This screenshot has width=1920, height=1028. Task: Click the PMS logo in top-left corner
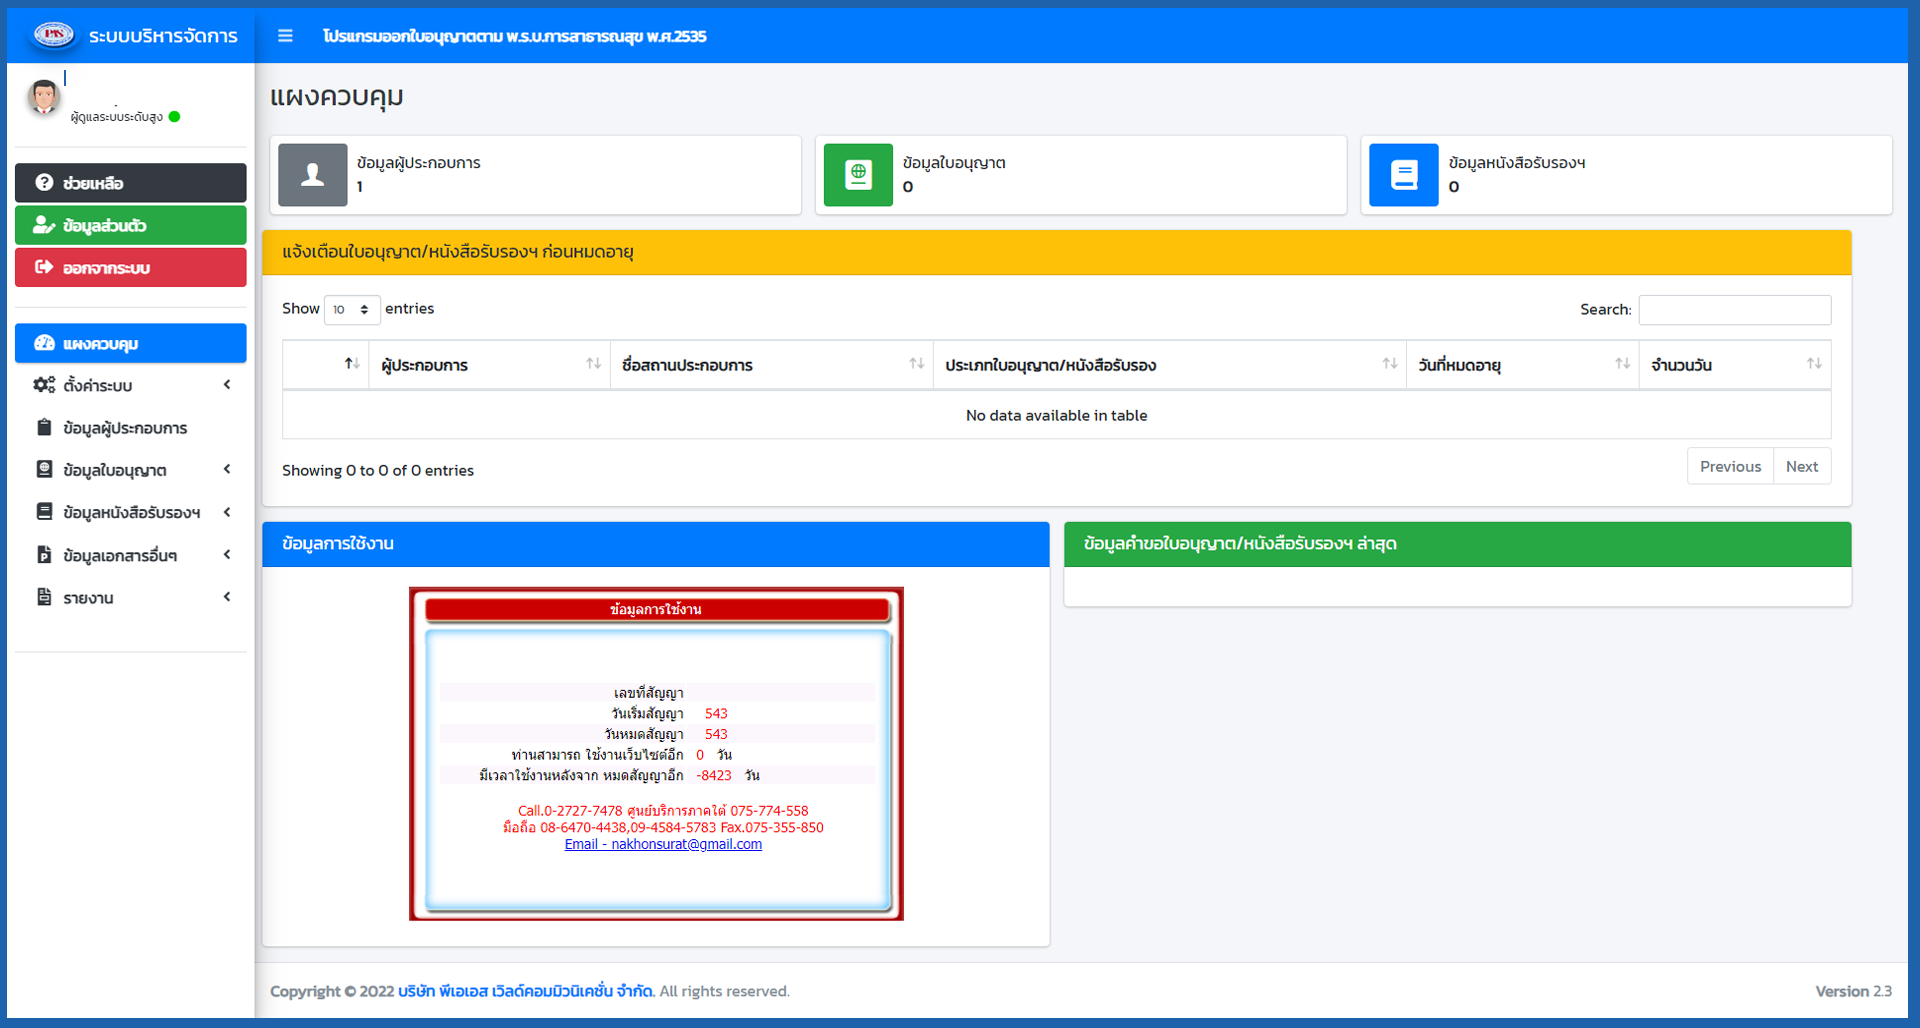tap(53, 35)
